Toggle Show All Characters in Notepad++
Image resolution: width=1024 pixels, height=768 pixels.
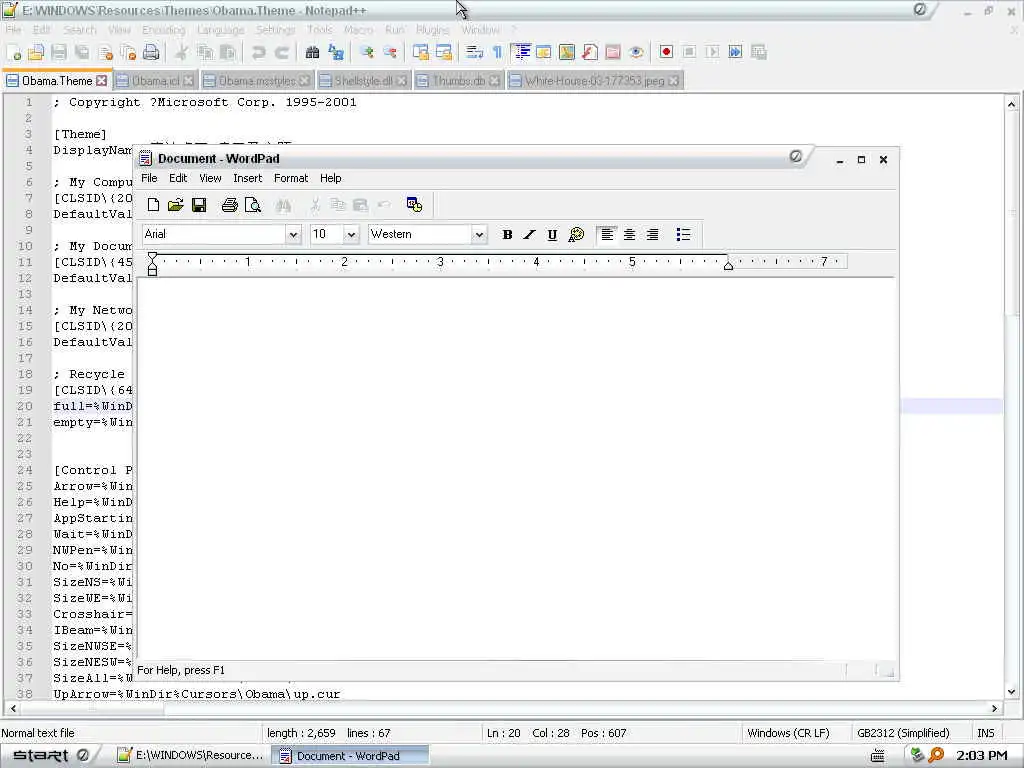pyautogui.click(x=497, y=52)
